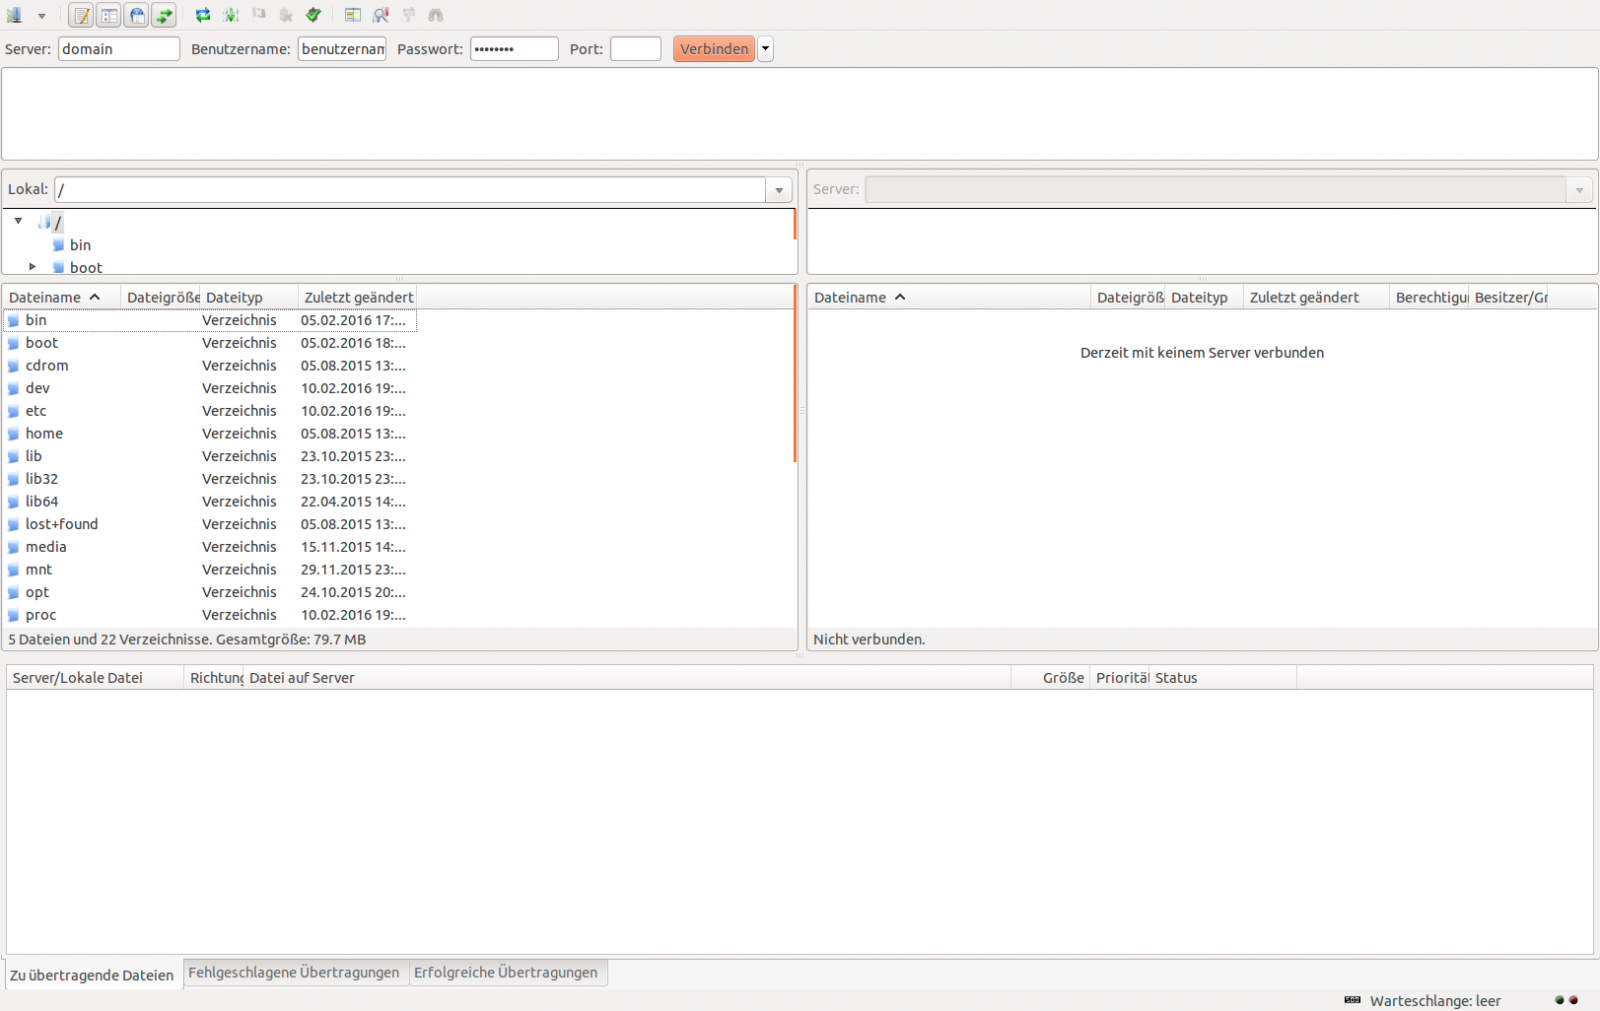Toggle the local directory tree view
The image size is (1600, 1011).
tap(109, 15)
